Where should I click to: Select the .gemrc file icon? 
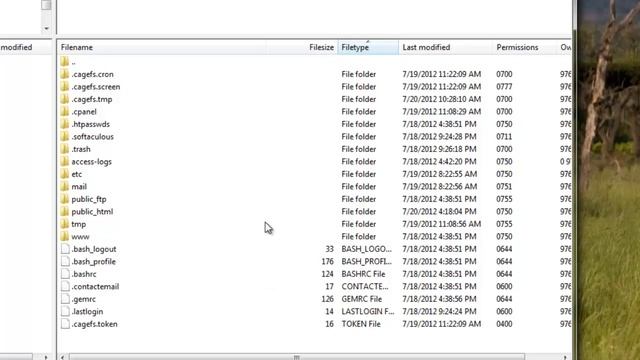(65, 299)
